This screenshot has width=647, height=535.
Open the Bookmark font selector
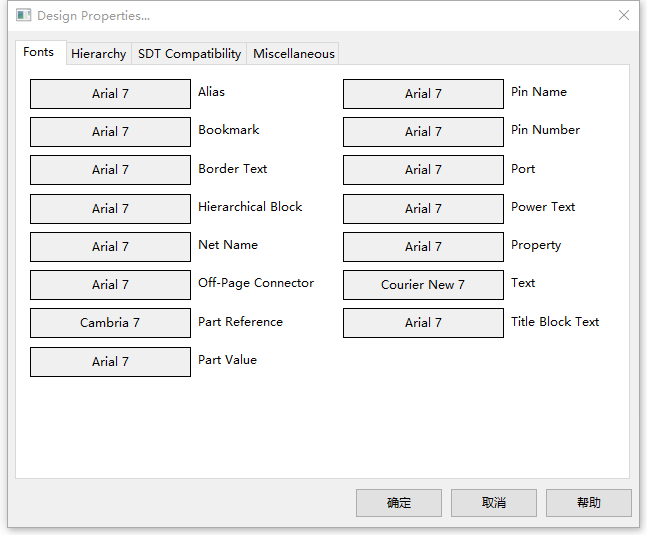pyautogui.click(x=110, y=132)
